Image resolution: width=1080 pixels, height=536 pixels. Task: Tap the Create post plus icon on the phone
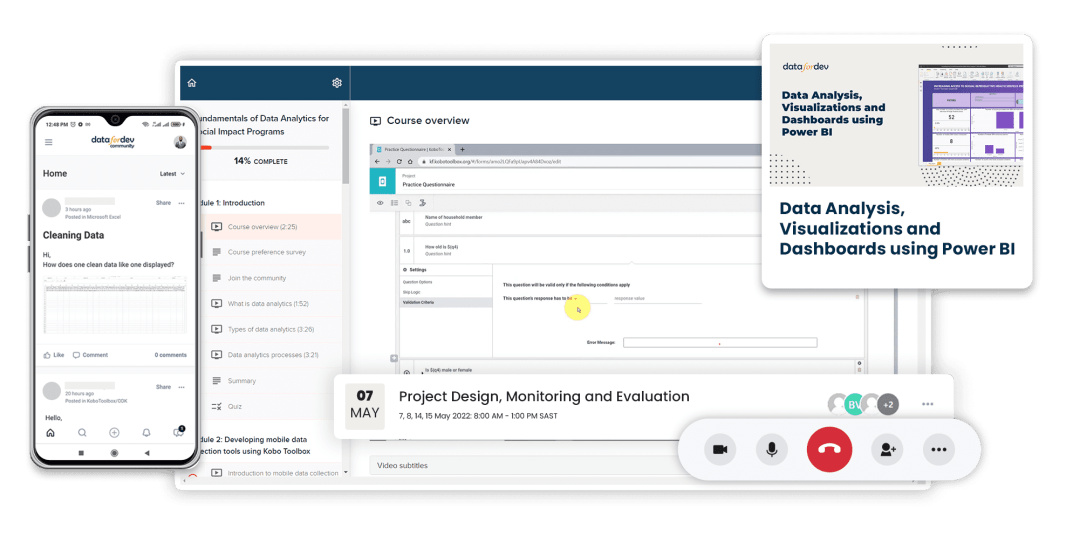pyautogui.click(x=114, y=433)
